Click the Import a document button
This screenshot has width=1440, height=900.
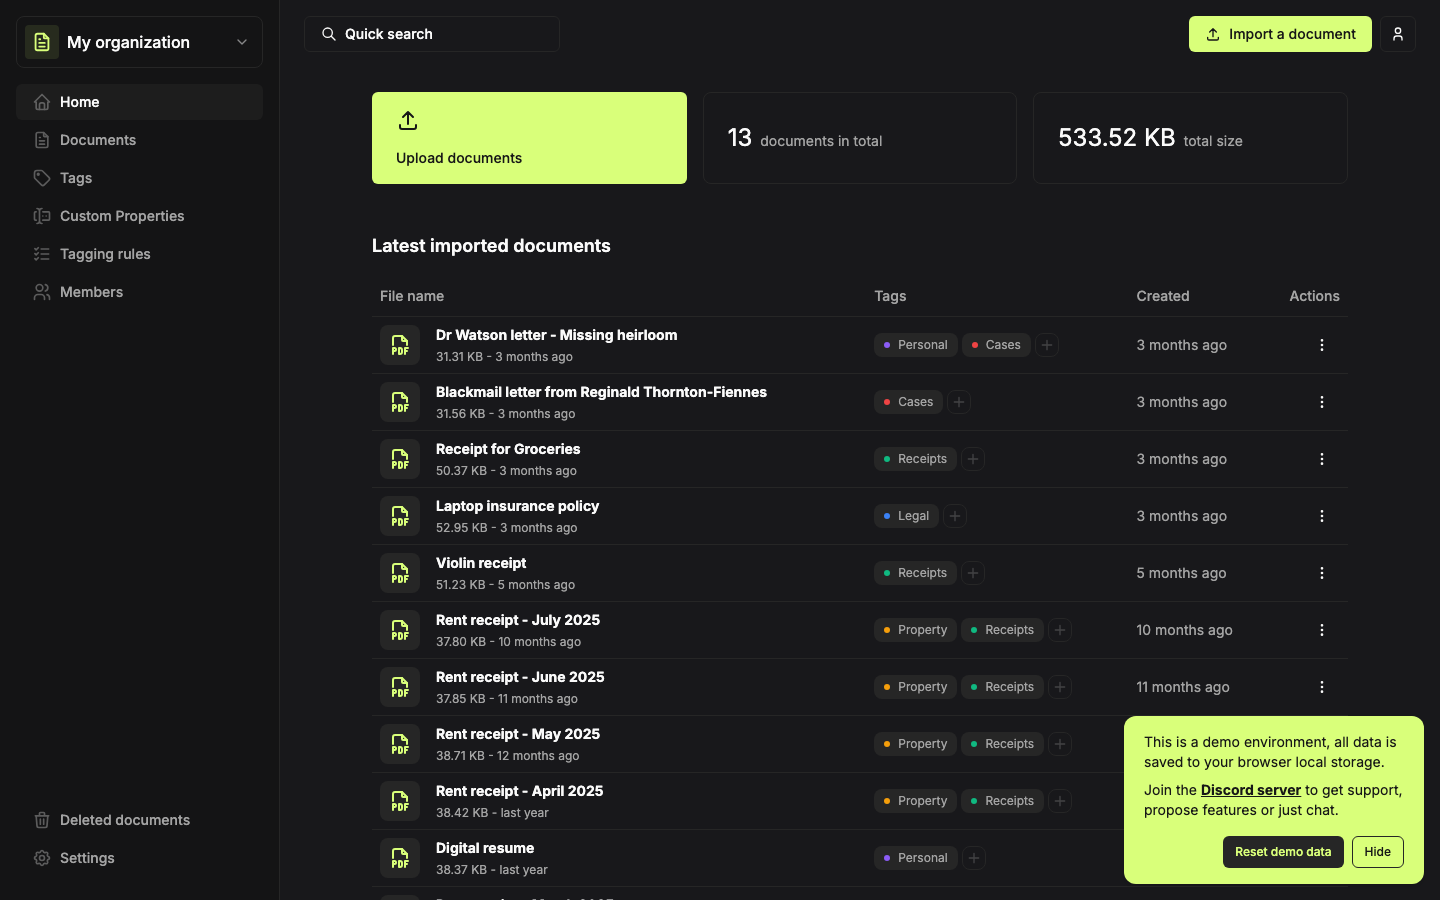[1279, 34]
